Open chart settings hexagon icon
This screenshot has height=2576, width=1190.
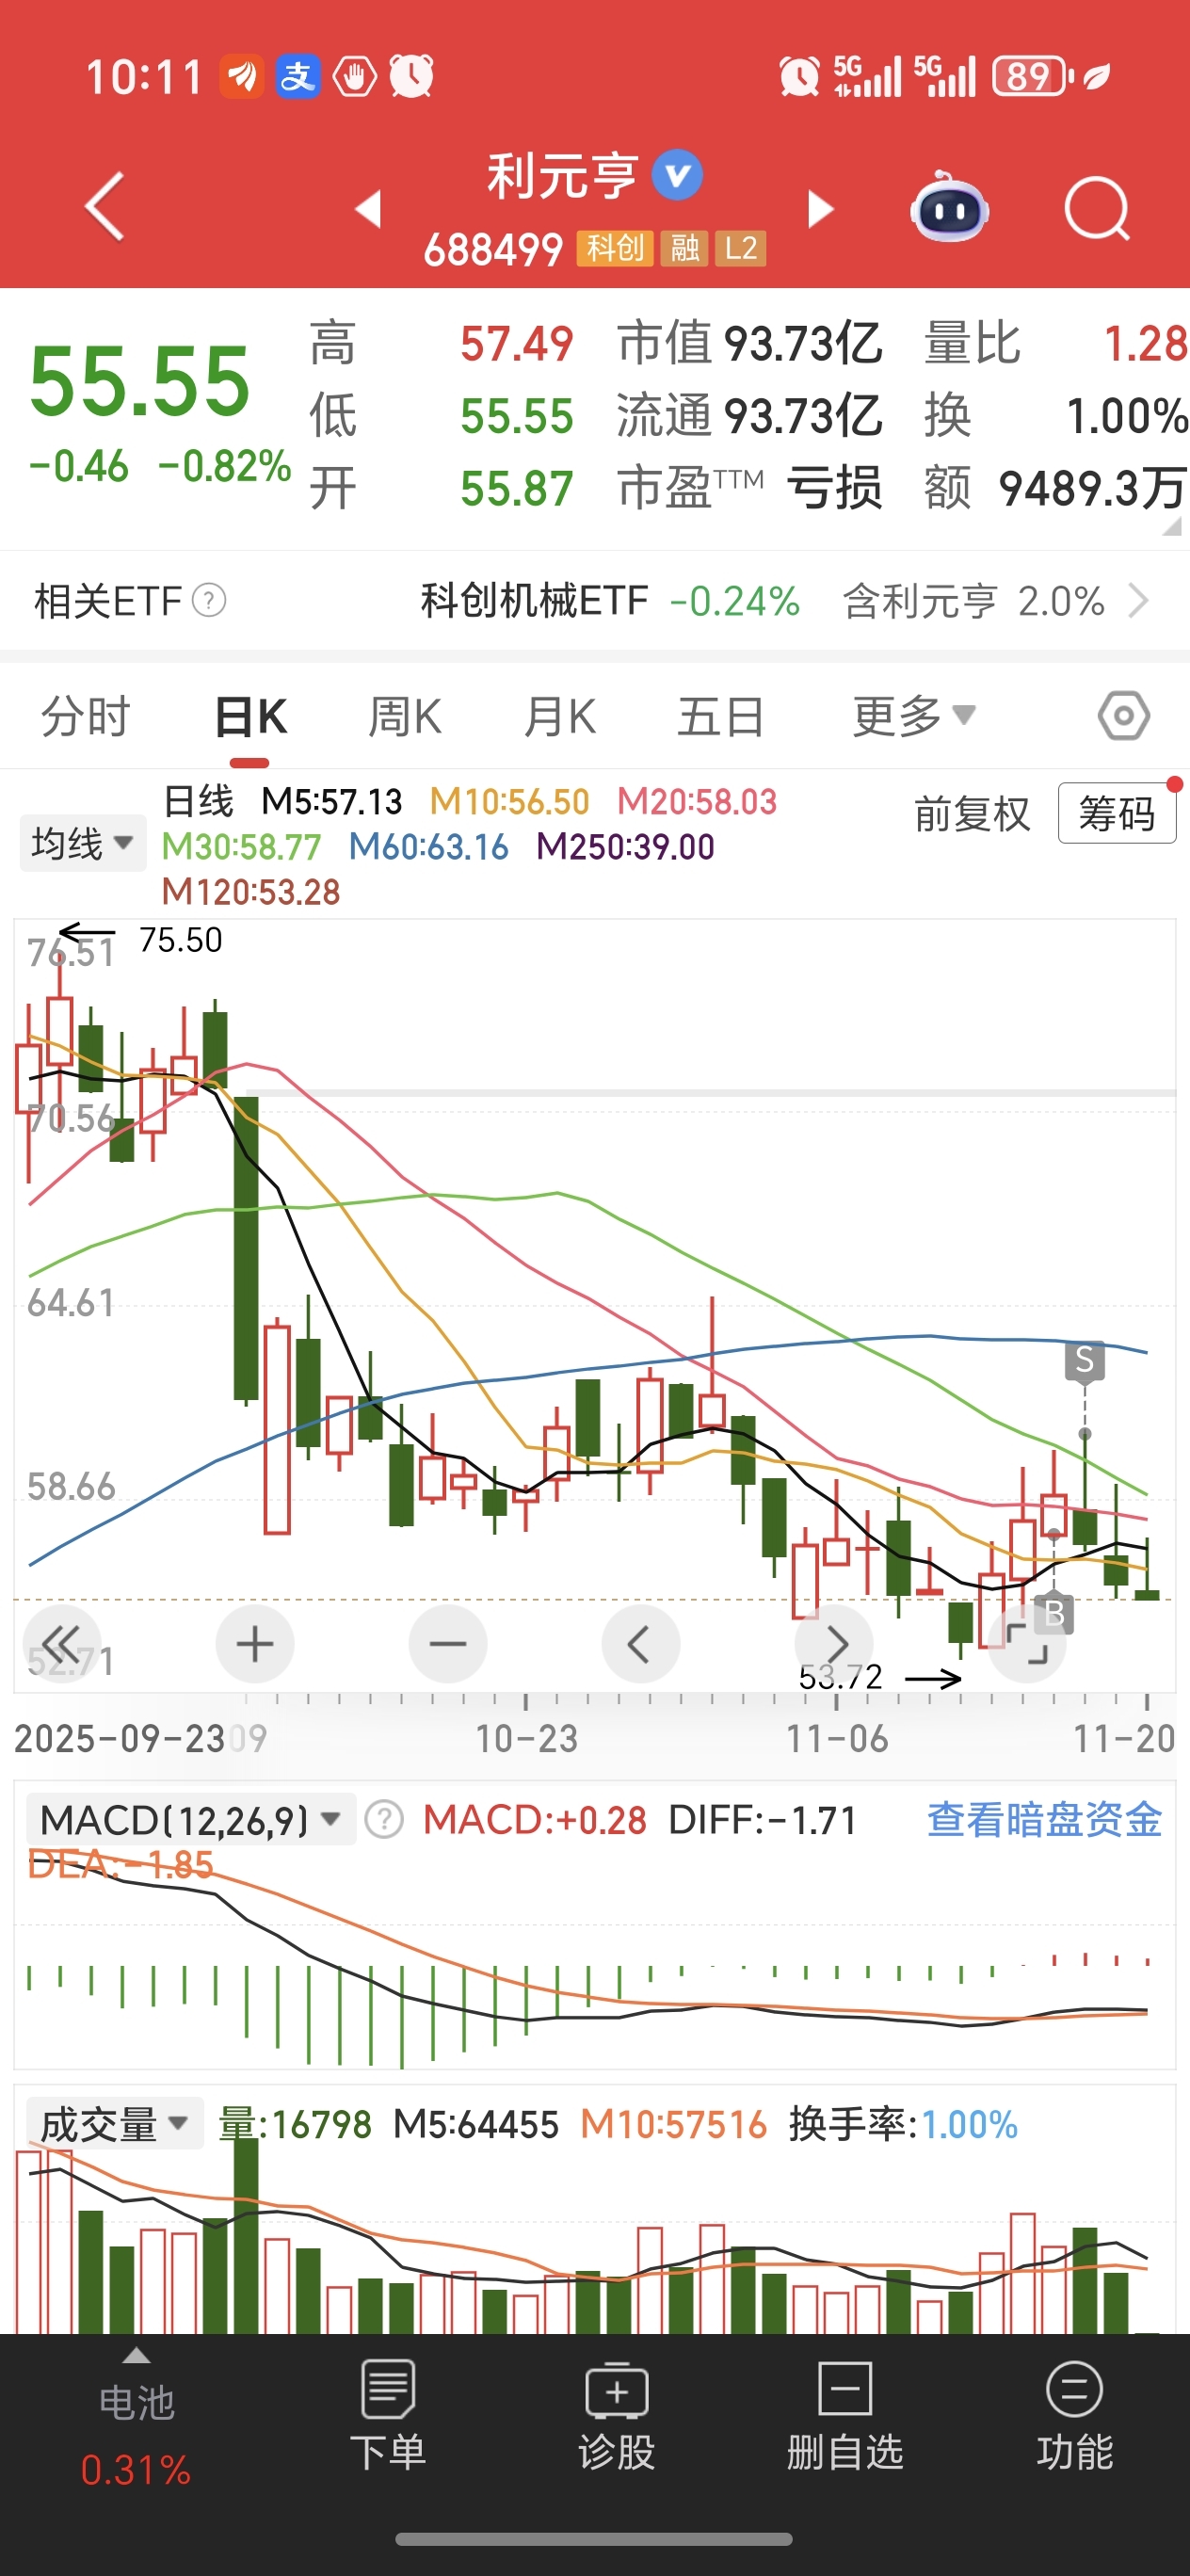click(1123, 716)
